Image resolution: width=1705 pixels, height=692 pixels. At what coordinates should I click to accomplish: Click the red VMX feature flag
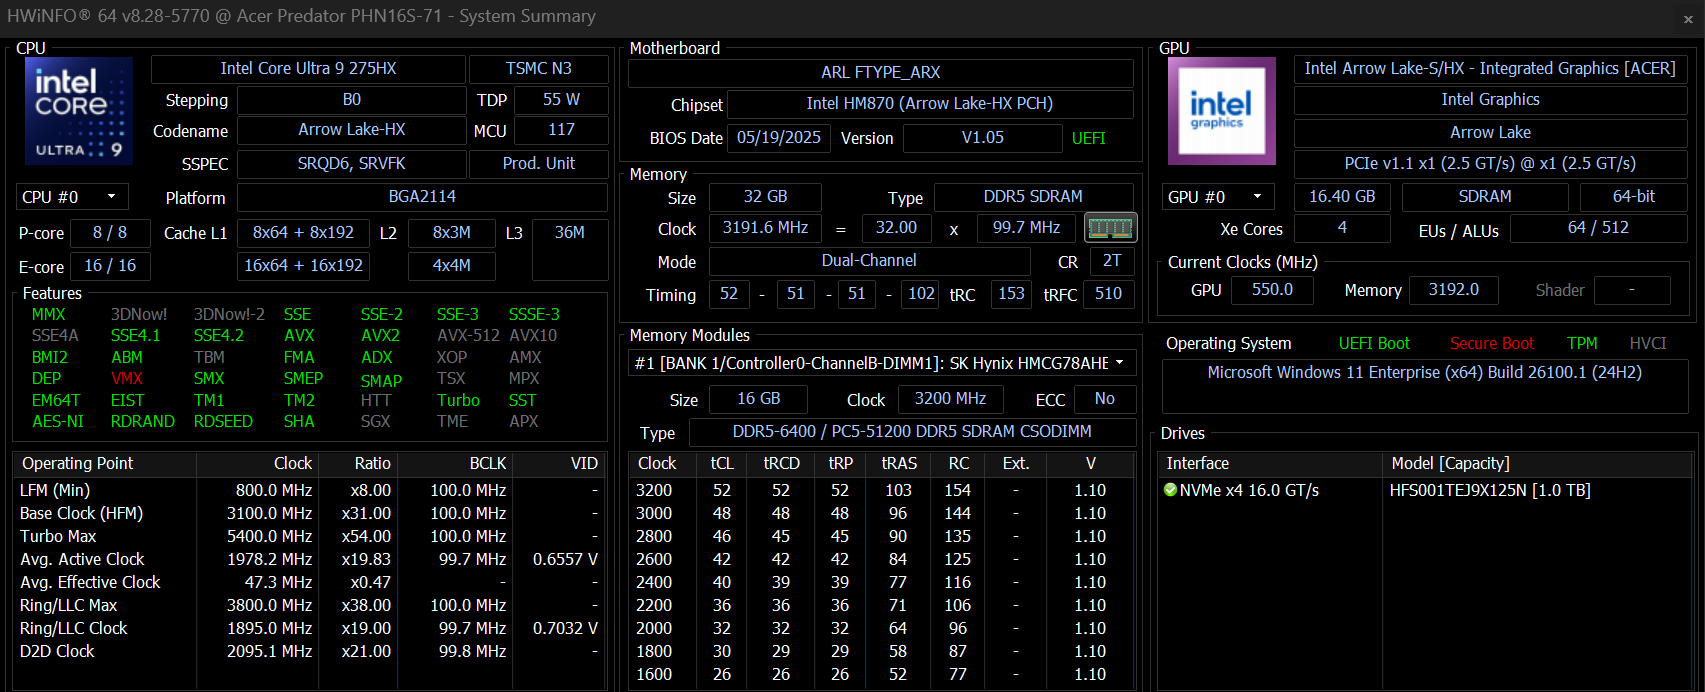coord(127,379)
